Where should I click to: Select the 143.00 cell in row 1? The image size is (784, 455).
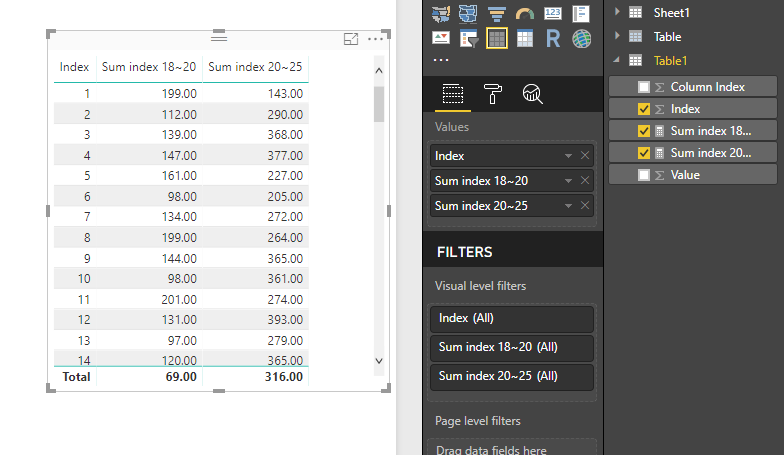tap(285, 94)
